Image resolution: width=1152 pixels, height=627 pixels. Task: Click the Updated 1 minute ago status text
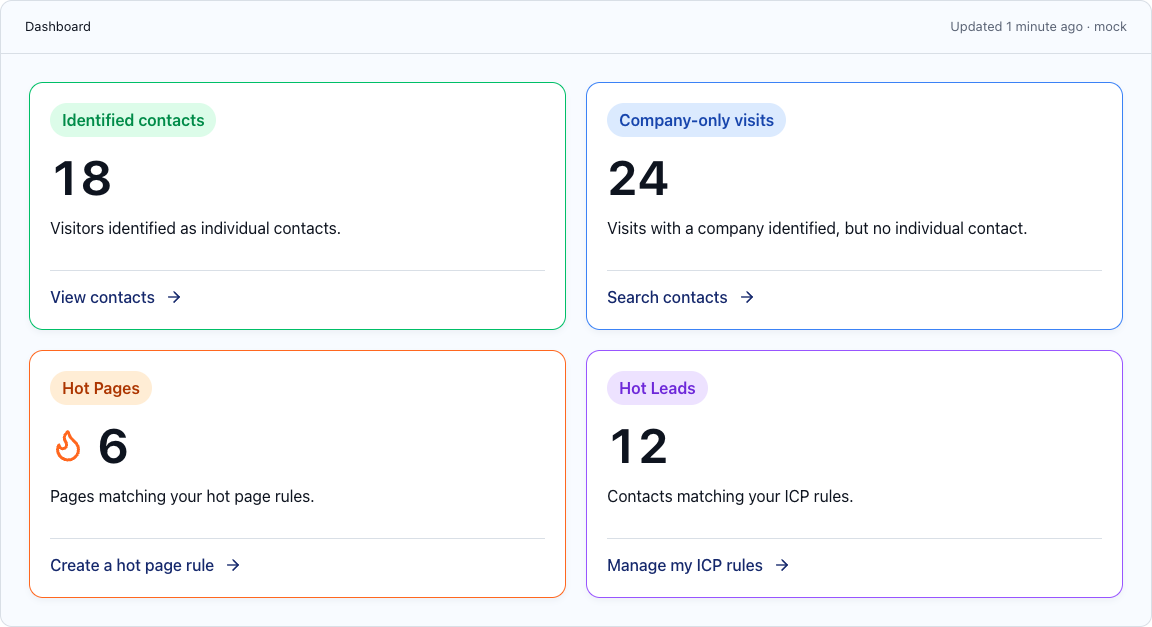[1038, 26]
